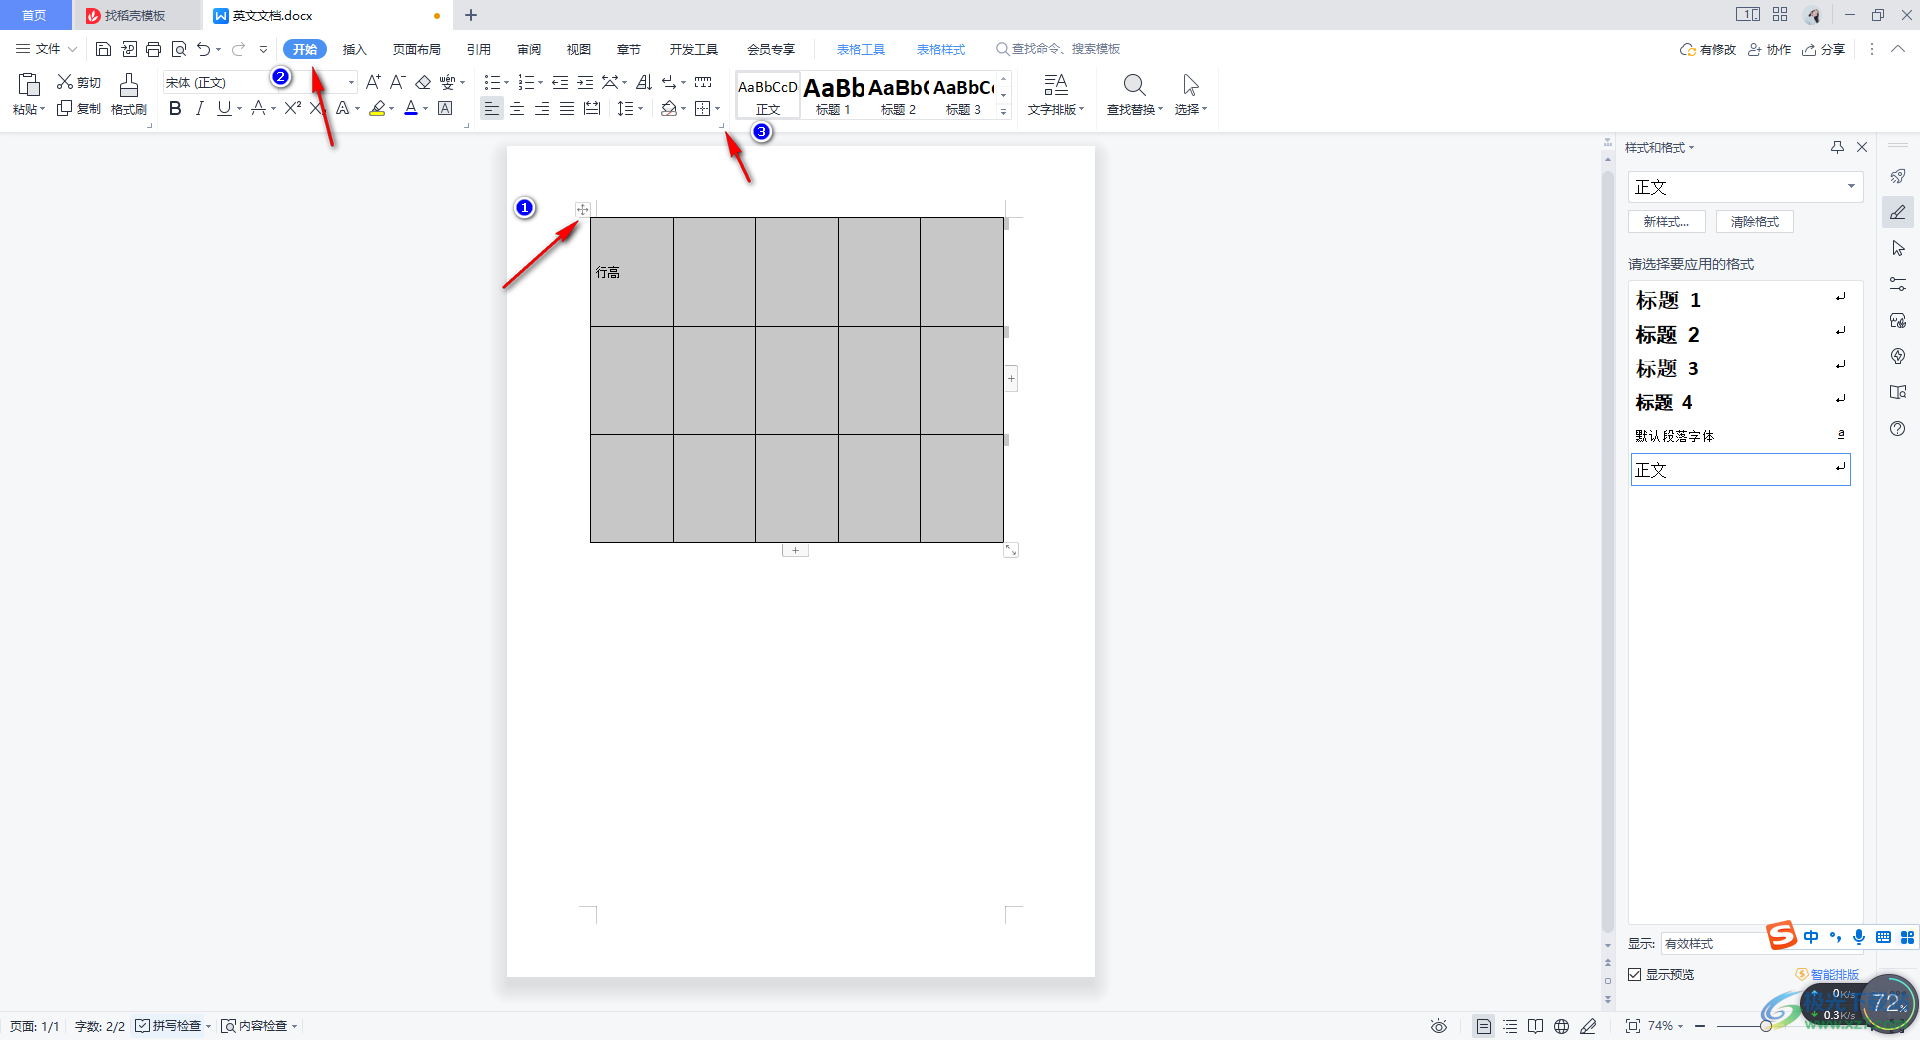Screen dimensions: 1920x1040
Task: Increase paragraph indent
Action: click(x=585, y=82)
